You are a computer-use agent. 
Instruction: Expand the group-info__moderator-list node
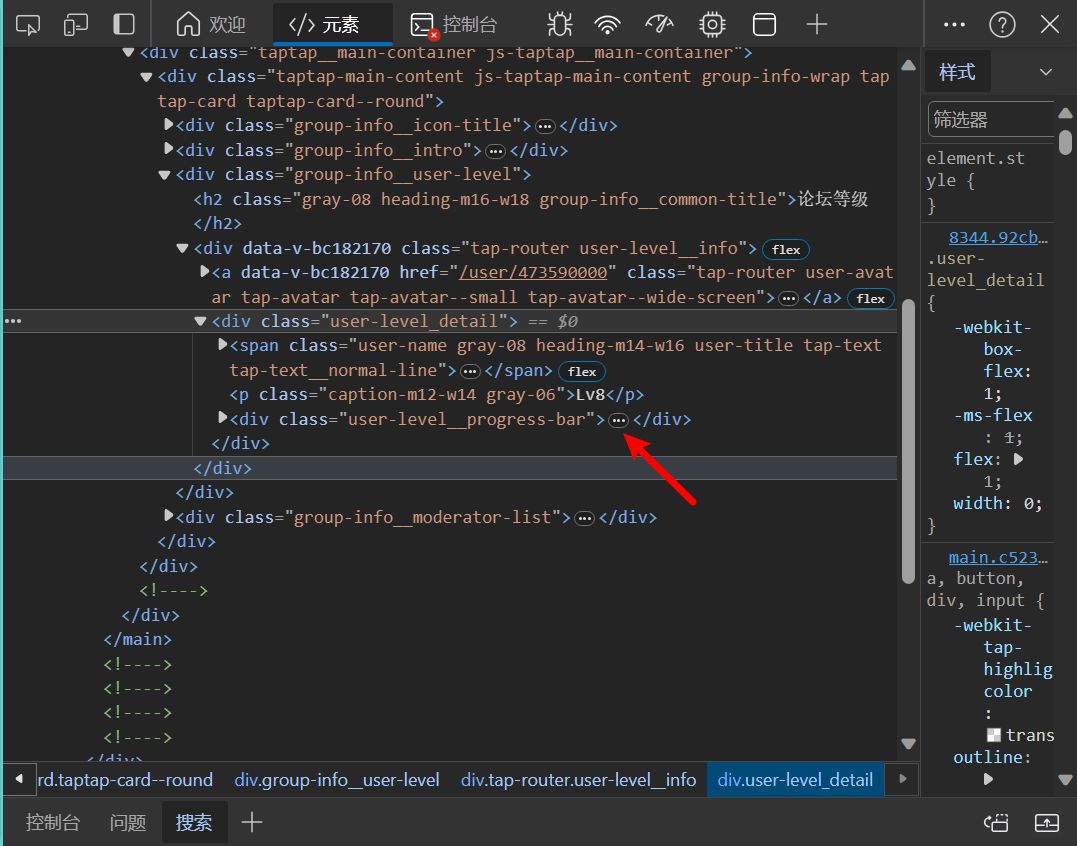[x=168, y=516]
